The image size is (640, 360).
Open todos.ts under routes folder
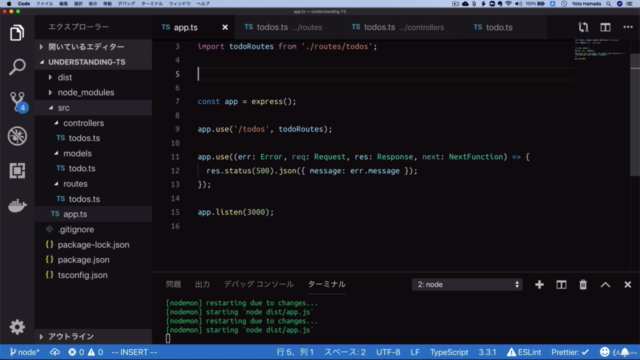[x=93, y=199]
